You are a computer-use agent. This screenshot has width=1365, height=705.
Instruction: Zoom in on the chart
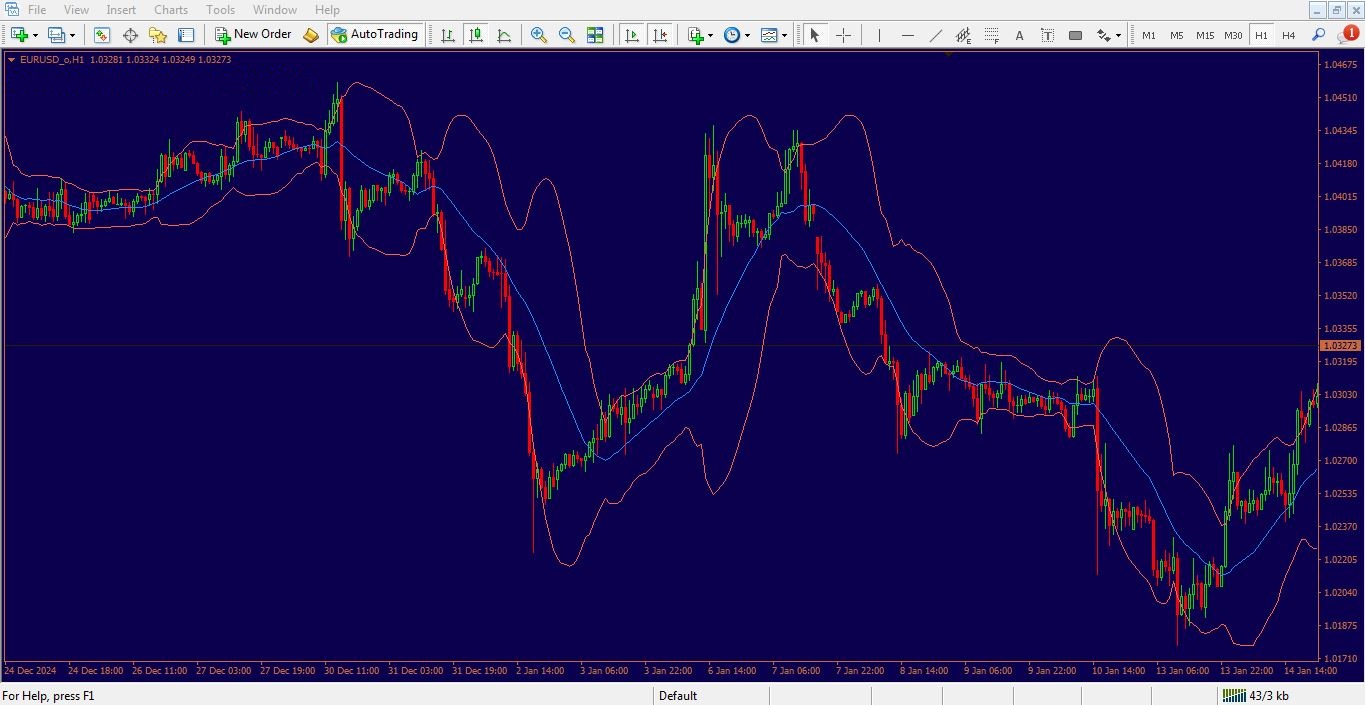[538, 35]
